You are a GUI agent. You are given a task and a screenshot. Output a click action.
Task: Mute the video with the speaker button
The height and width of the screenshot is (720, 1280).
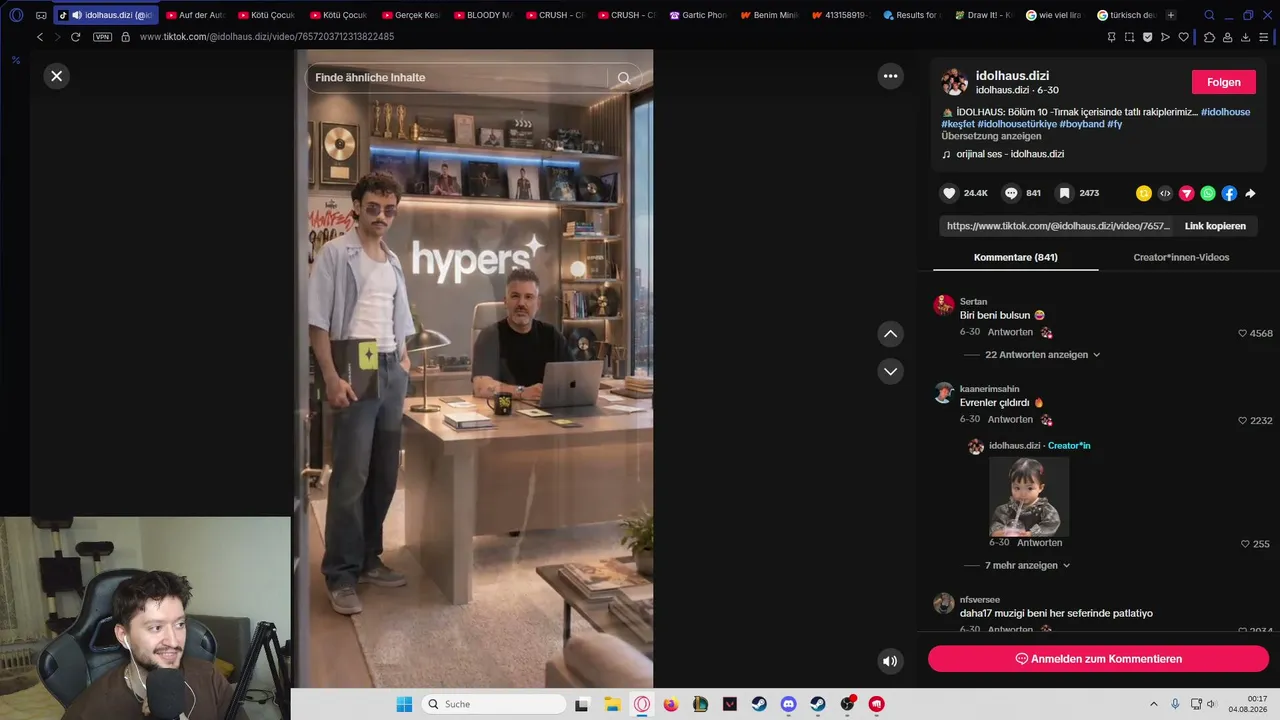pos(890,661)
